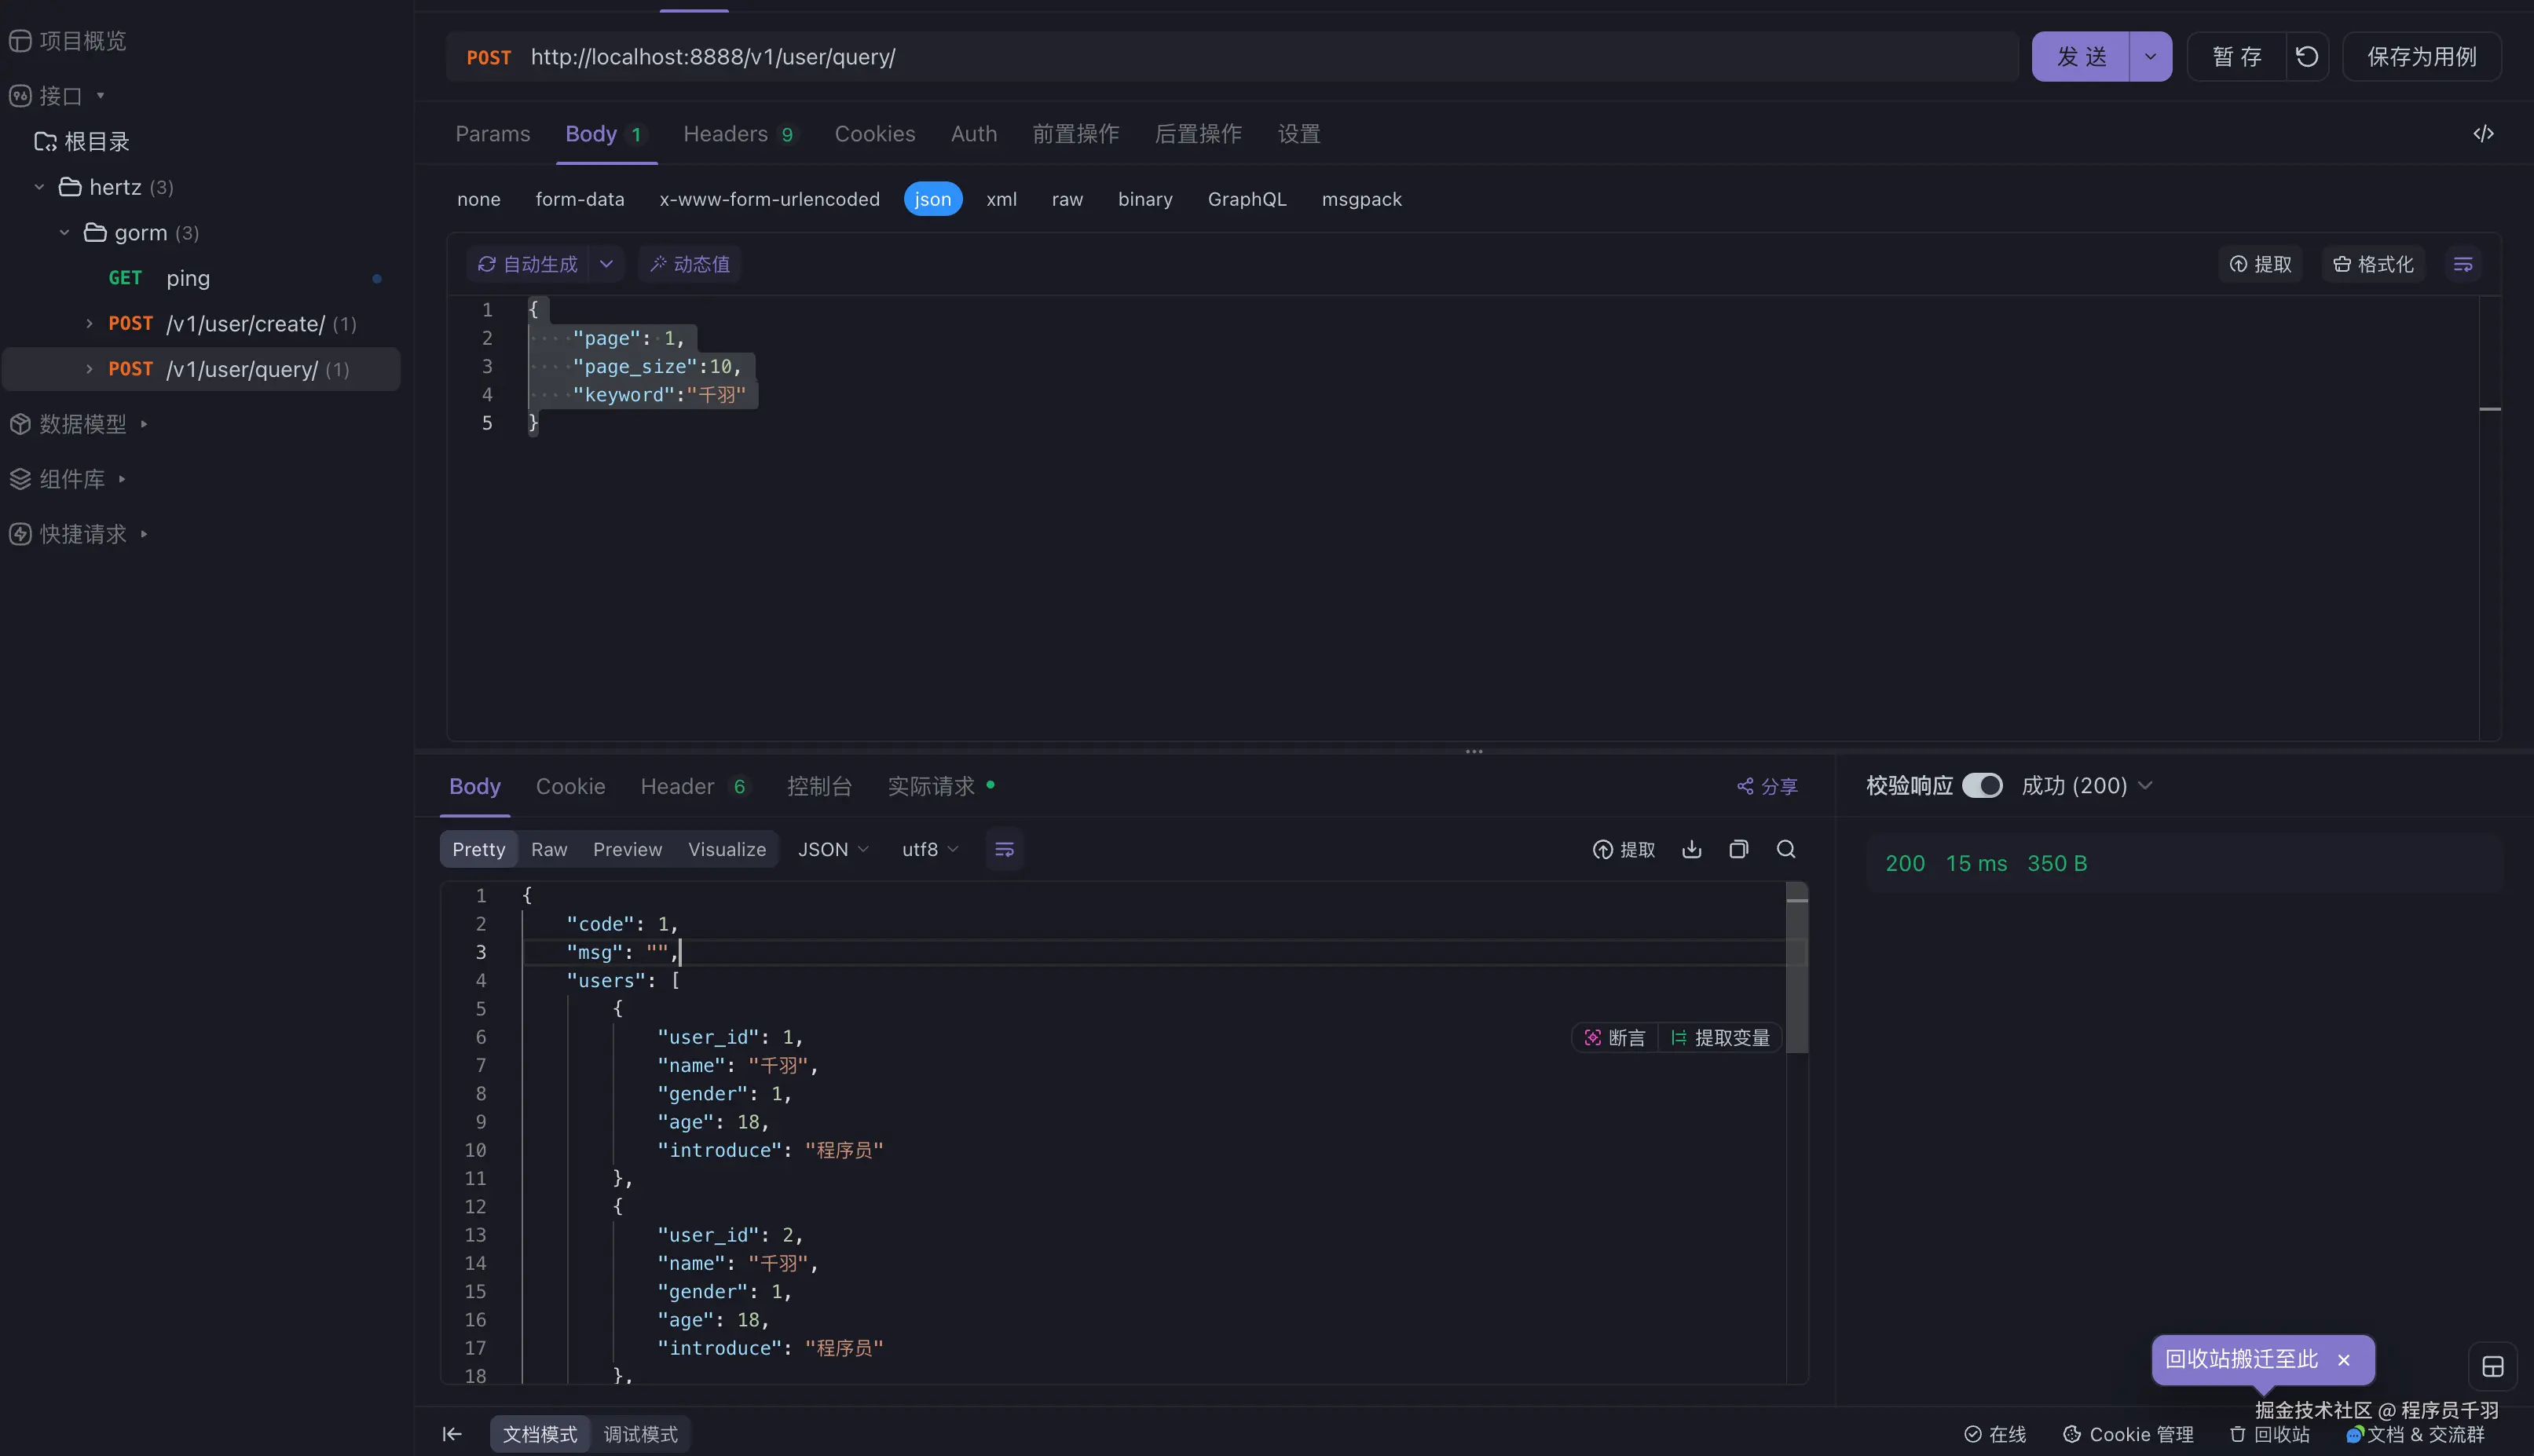Image resolution: width=2534 pixels, height=1456 pixels.
Task: Choose form-data body type
Action: tap(579, 199)
